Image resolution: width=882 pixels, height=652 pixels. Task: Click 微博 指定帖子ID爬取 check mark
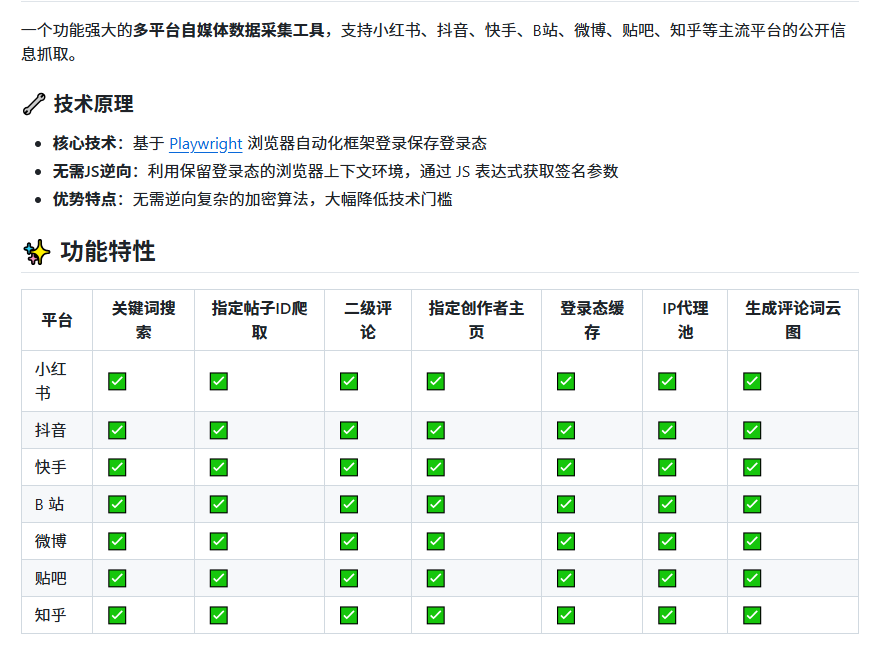tap(219, 541)
